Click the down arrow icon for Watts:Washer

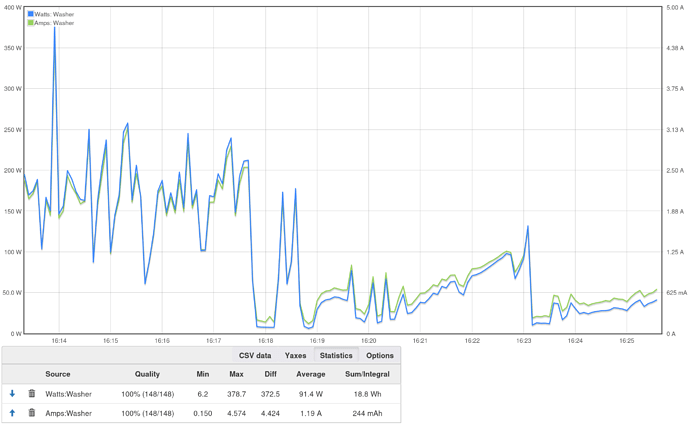12,394
